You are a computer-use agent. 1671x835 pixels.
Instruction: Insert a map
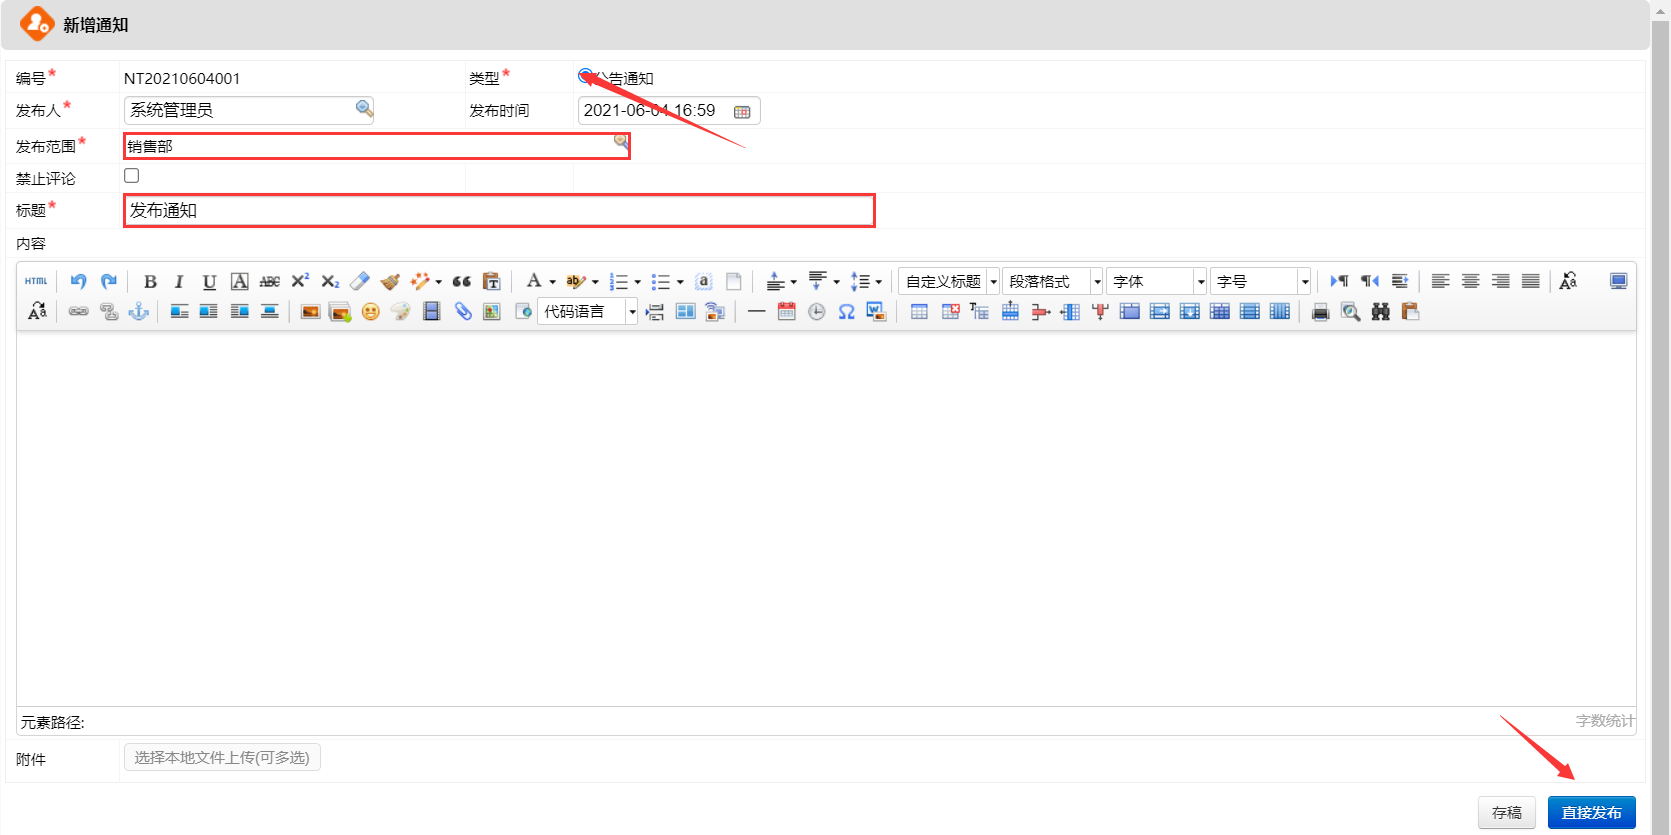[x=491, y=311]
